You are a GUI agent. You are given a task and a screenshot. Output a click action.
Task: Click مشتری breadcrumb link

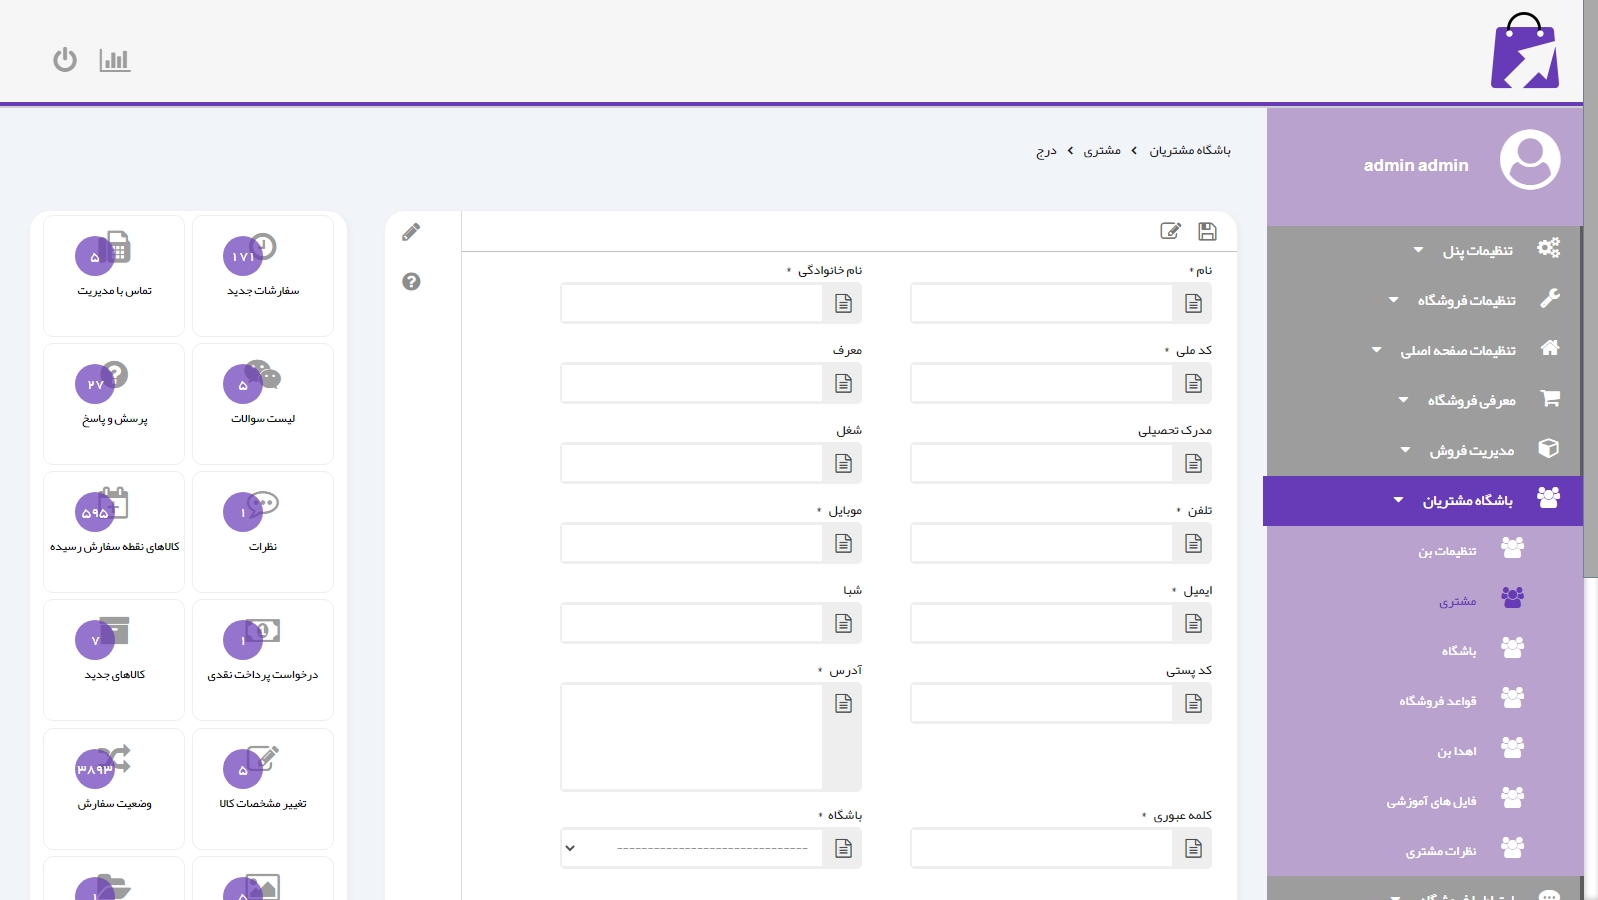[x=1102, y=151]
